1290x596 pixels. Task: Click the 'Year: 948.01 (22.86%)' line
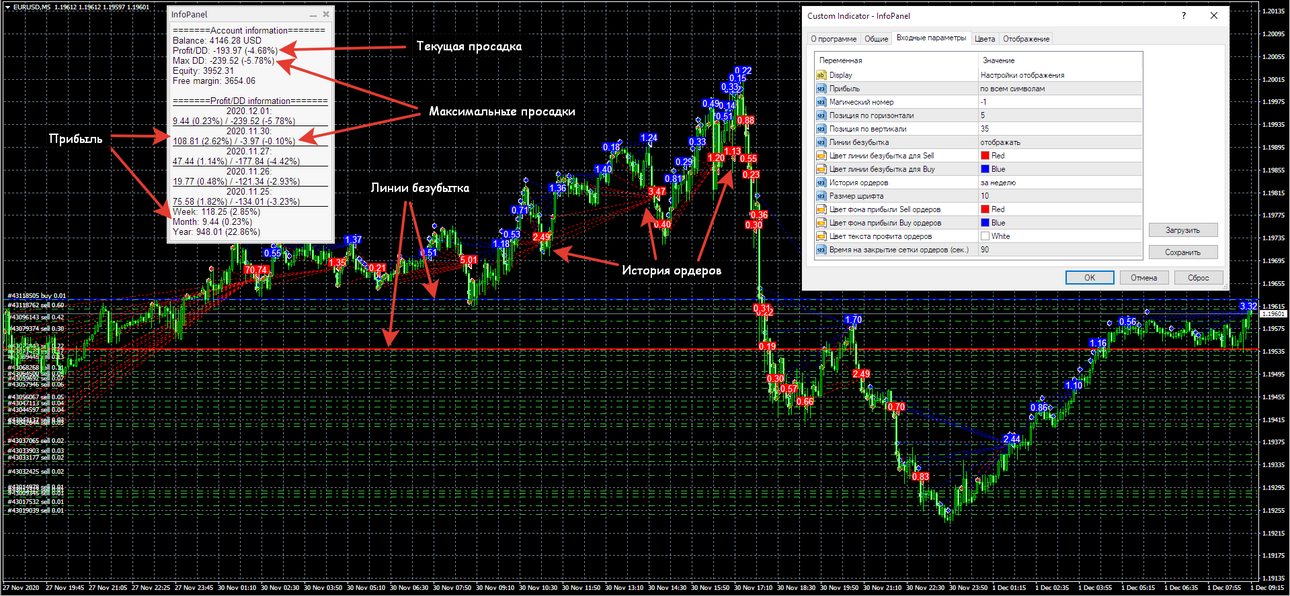pos(217,232)
